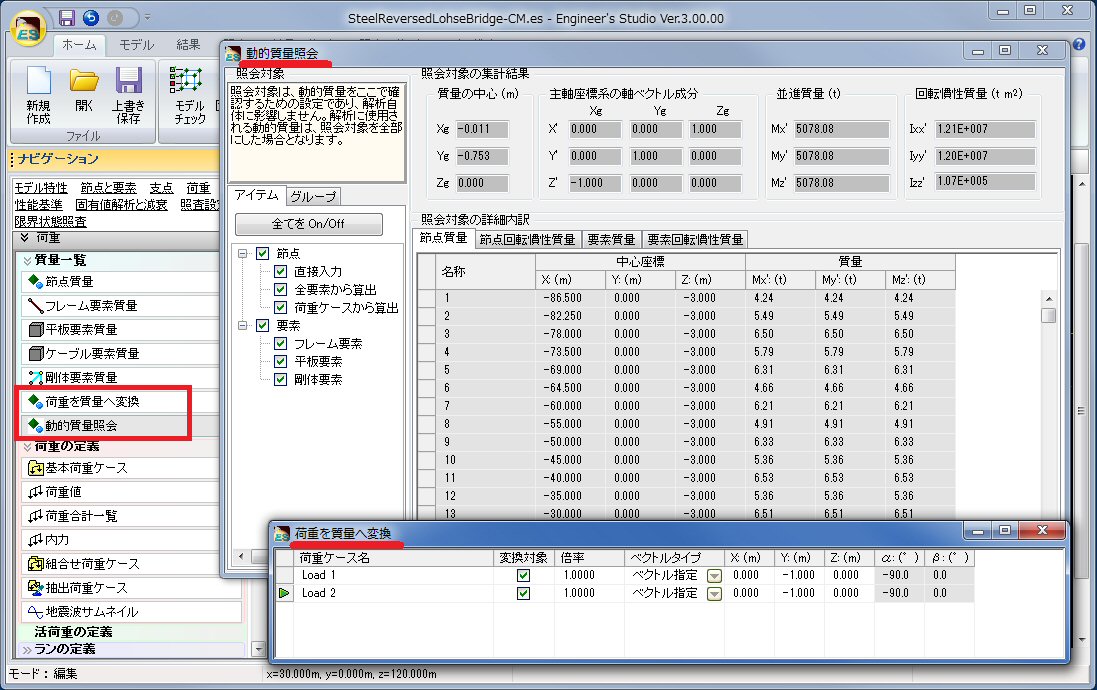Toggle the 直接入力 checkbox
1097x690 pixels.
coord(281,272)
